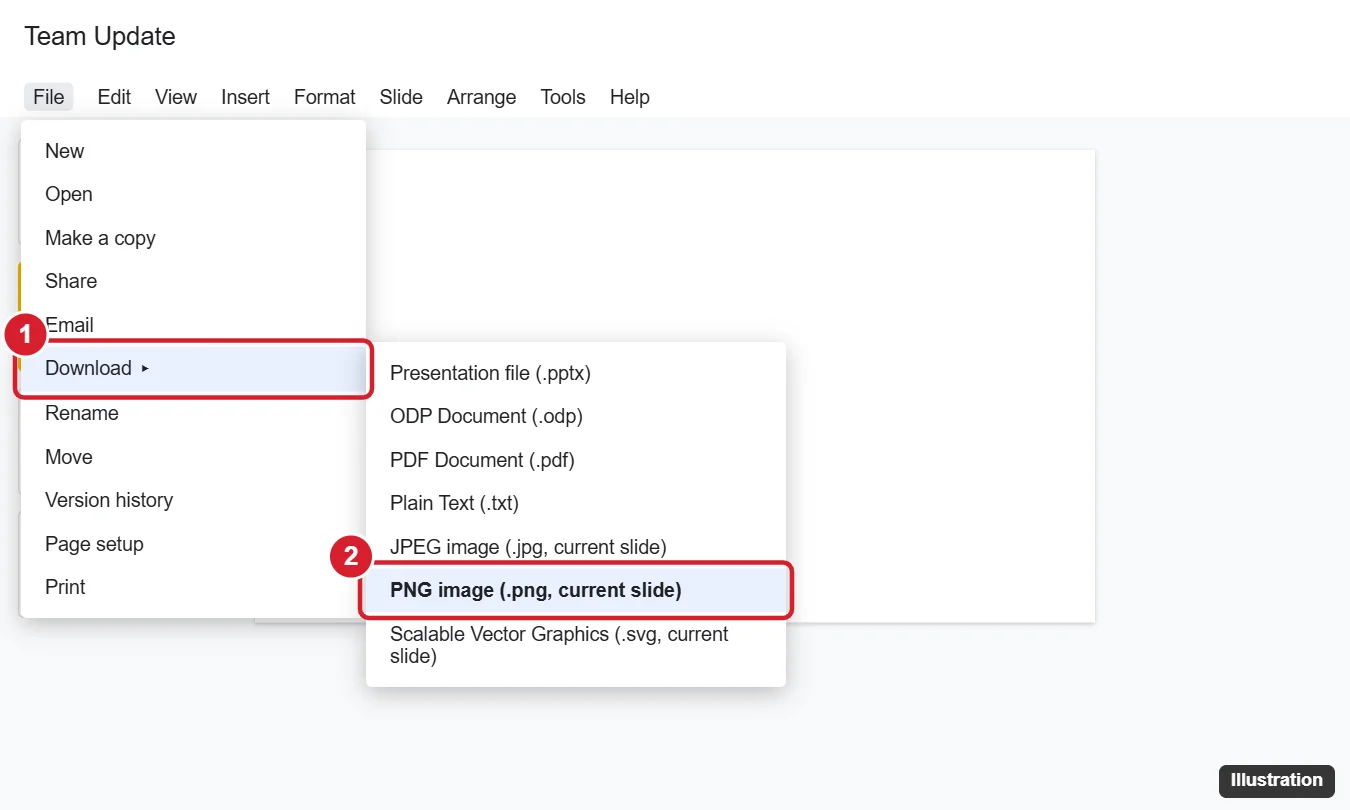The height and width of the screenshot is (810, 1350).
Task: Choose Print from the File menu
Action: [193, 587]
